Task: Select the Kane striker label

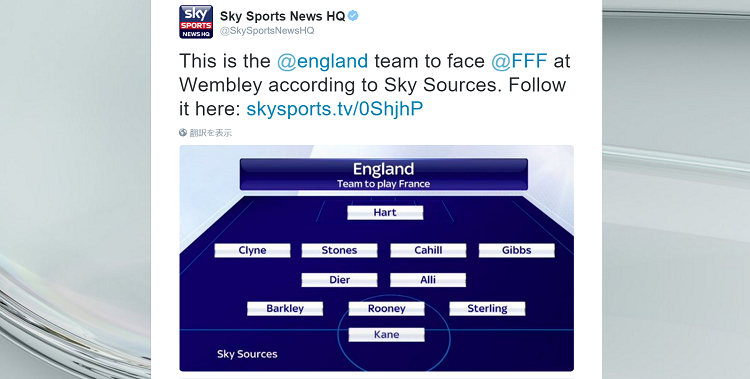Action: point(386,334)
